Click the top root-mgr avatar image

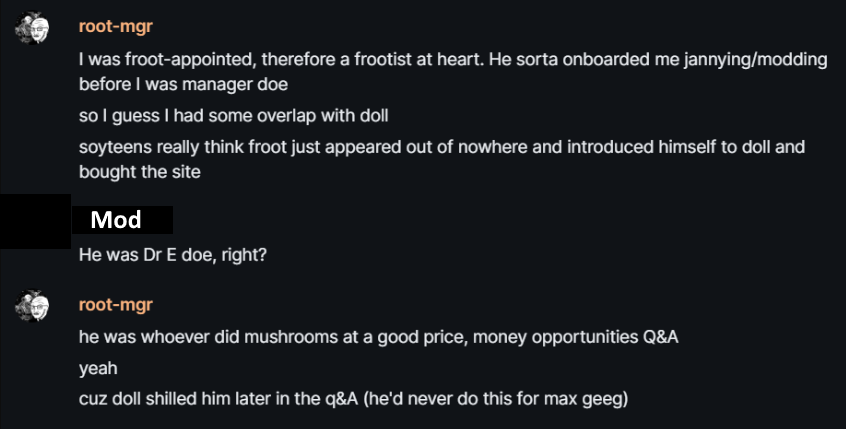click(x=33, y=30)
